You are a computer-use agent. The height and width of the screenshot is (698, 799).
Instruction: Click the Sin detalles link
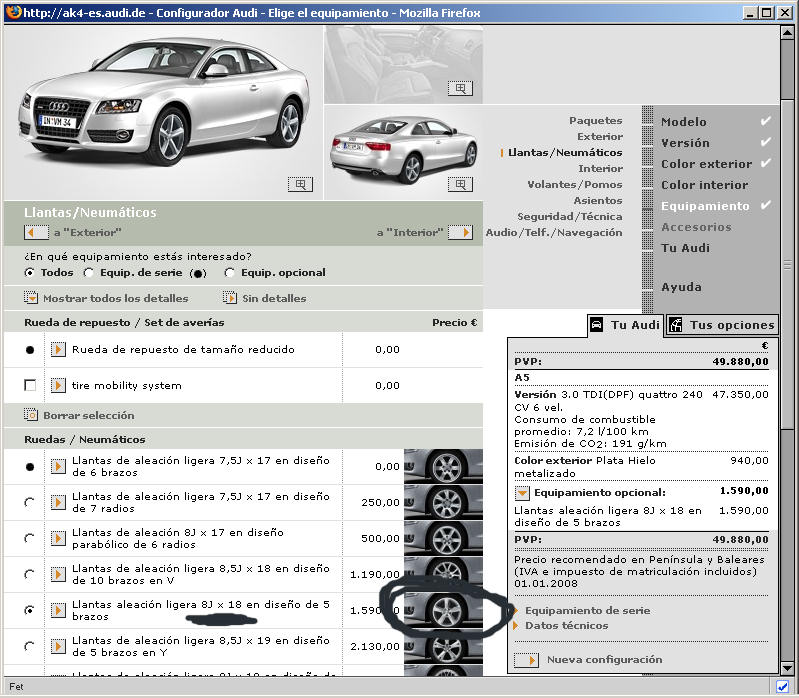[x=274, y=298]
